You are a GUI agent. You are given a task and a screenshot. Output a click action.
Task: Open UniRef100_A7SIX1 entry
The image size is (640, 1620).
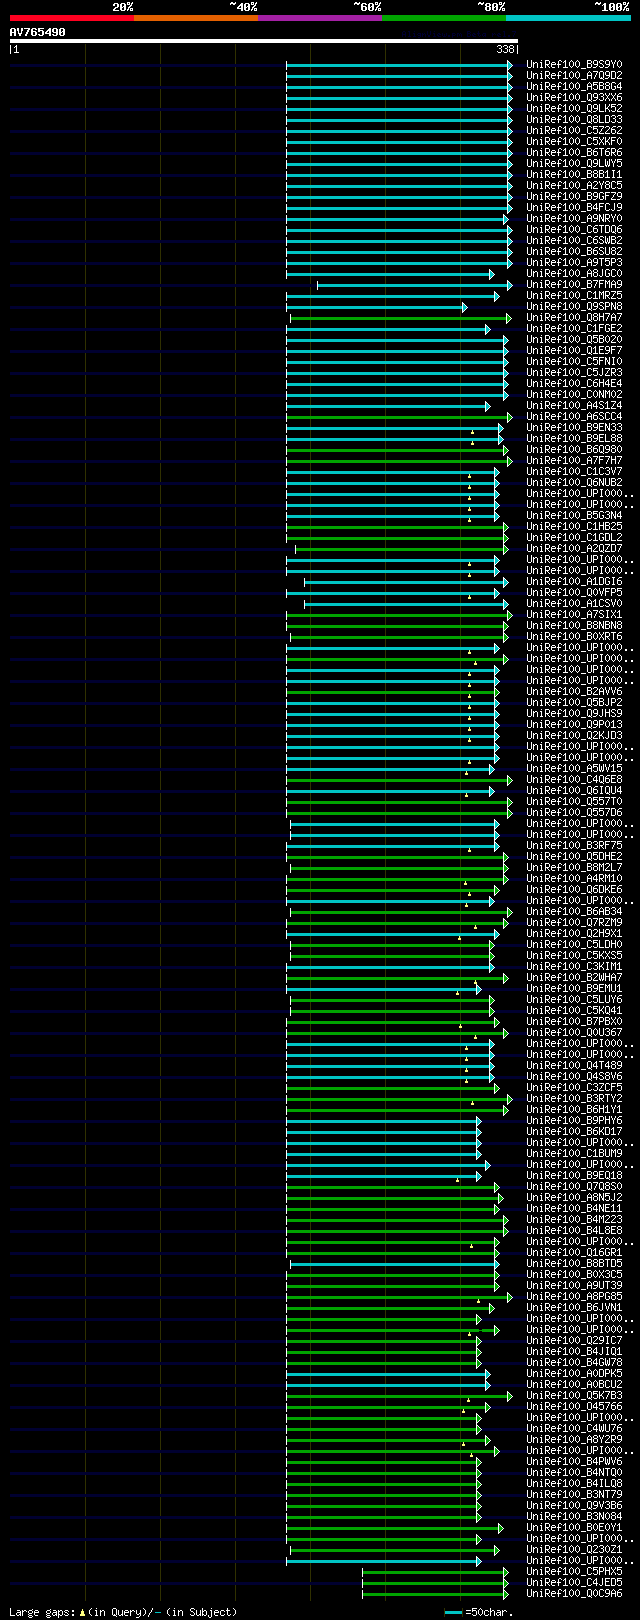pos(574,615)
